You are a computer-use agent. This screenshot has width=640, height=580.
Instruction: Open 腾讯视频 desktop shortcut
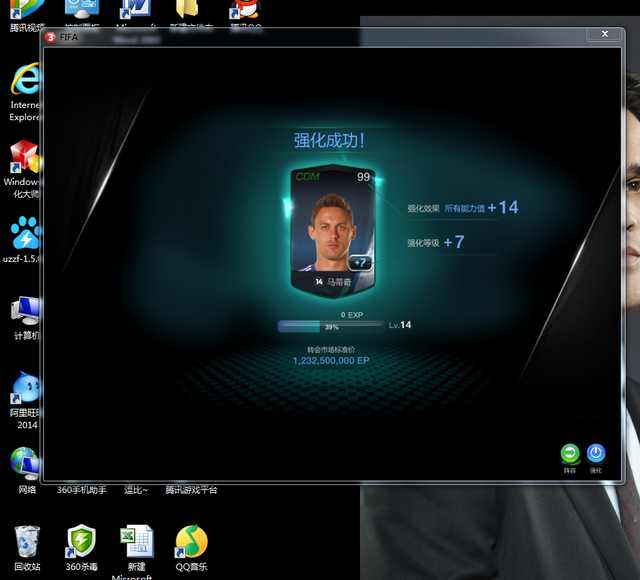(27, 16)
